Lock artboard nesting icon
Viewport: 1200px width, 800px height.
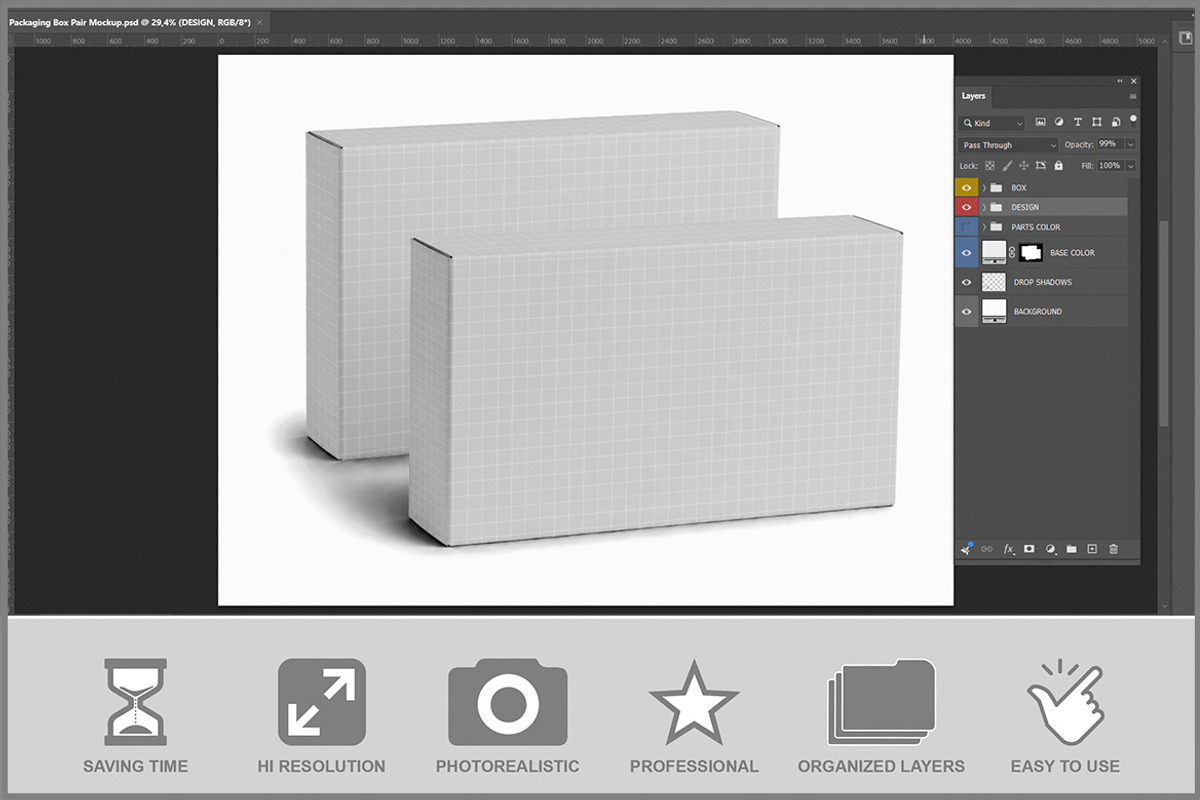coord(1041,166)
